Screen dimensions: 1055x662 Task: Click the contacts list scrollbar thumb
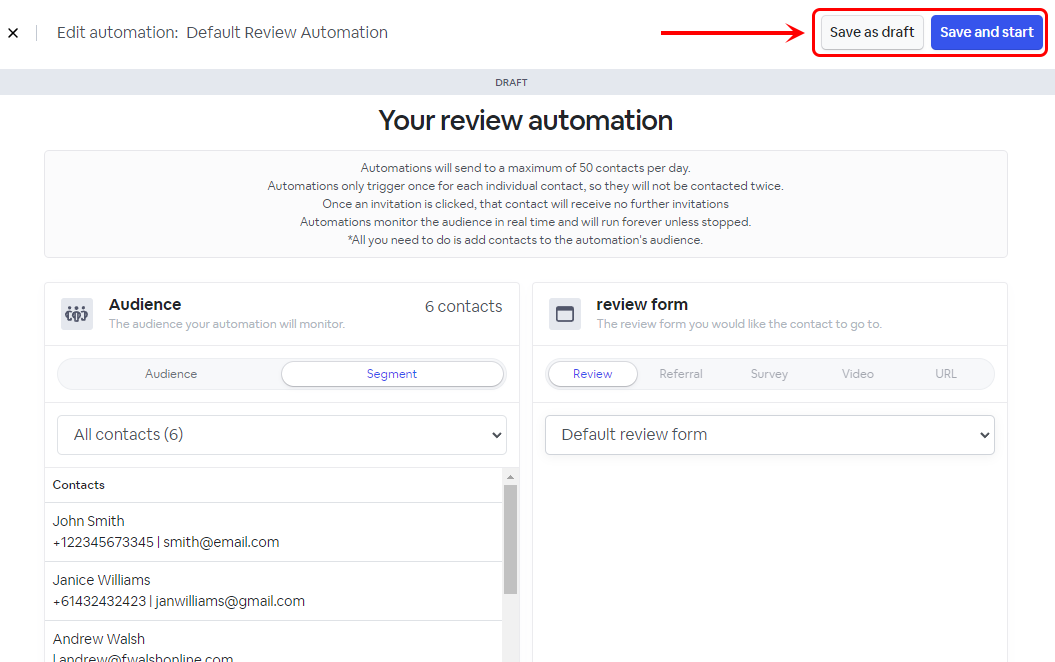(510, 538)
